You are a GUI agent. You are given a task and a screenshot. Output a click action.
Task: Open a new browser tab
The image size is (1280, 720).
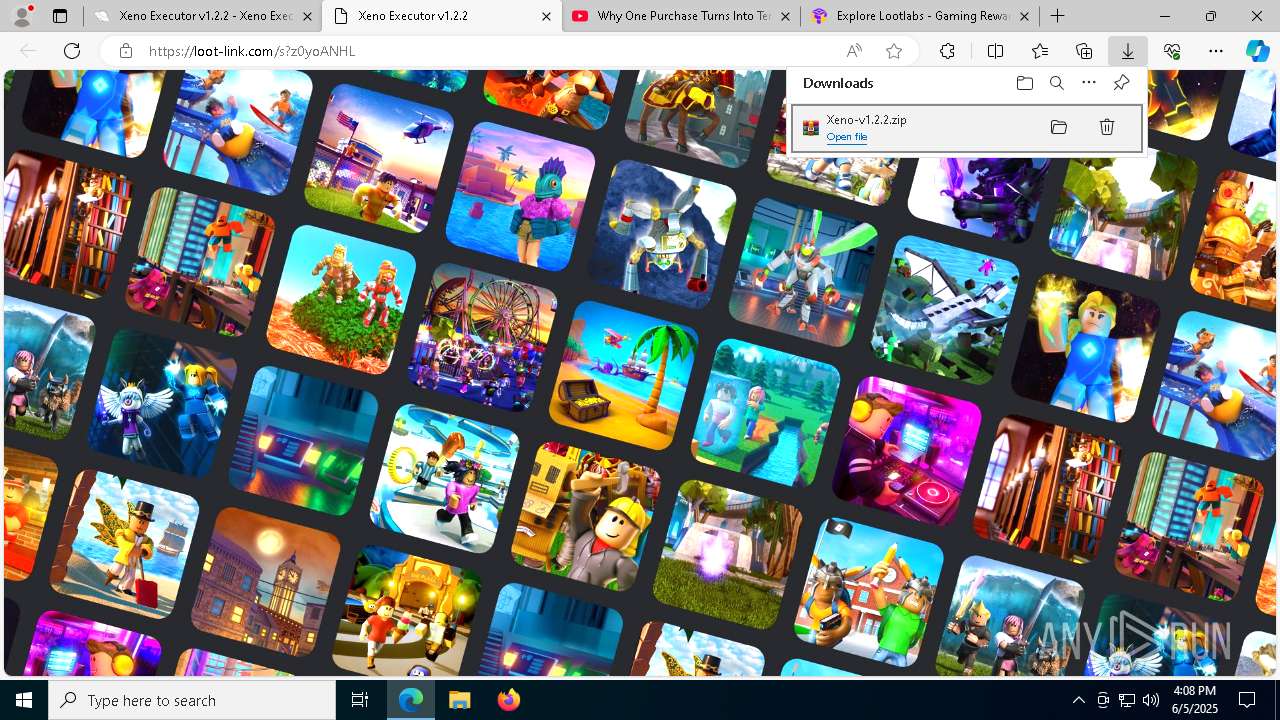[x=1057, y=16]
